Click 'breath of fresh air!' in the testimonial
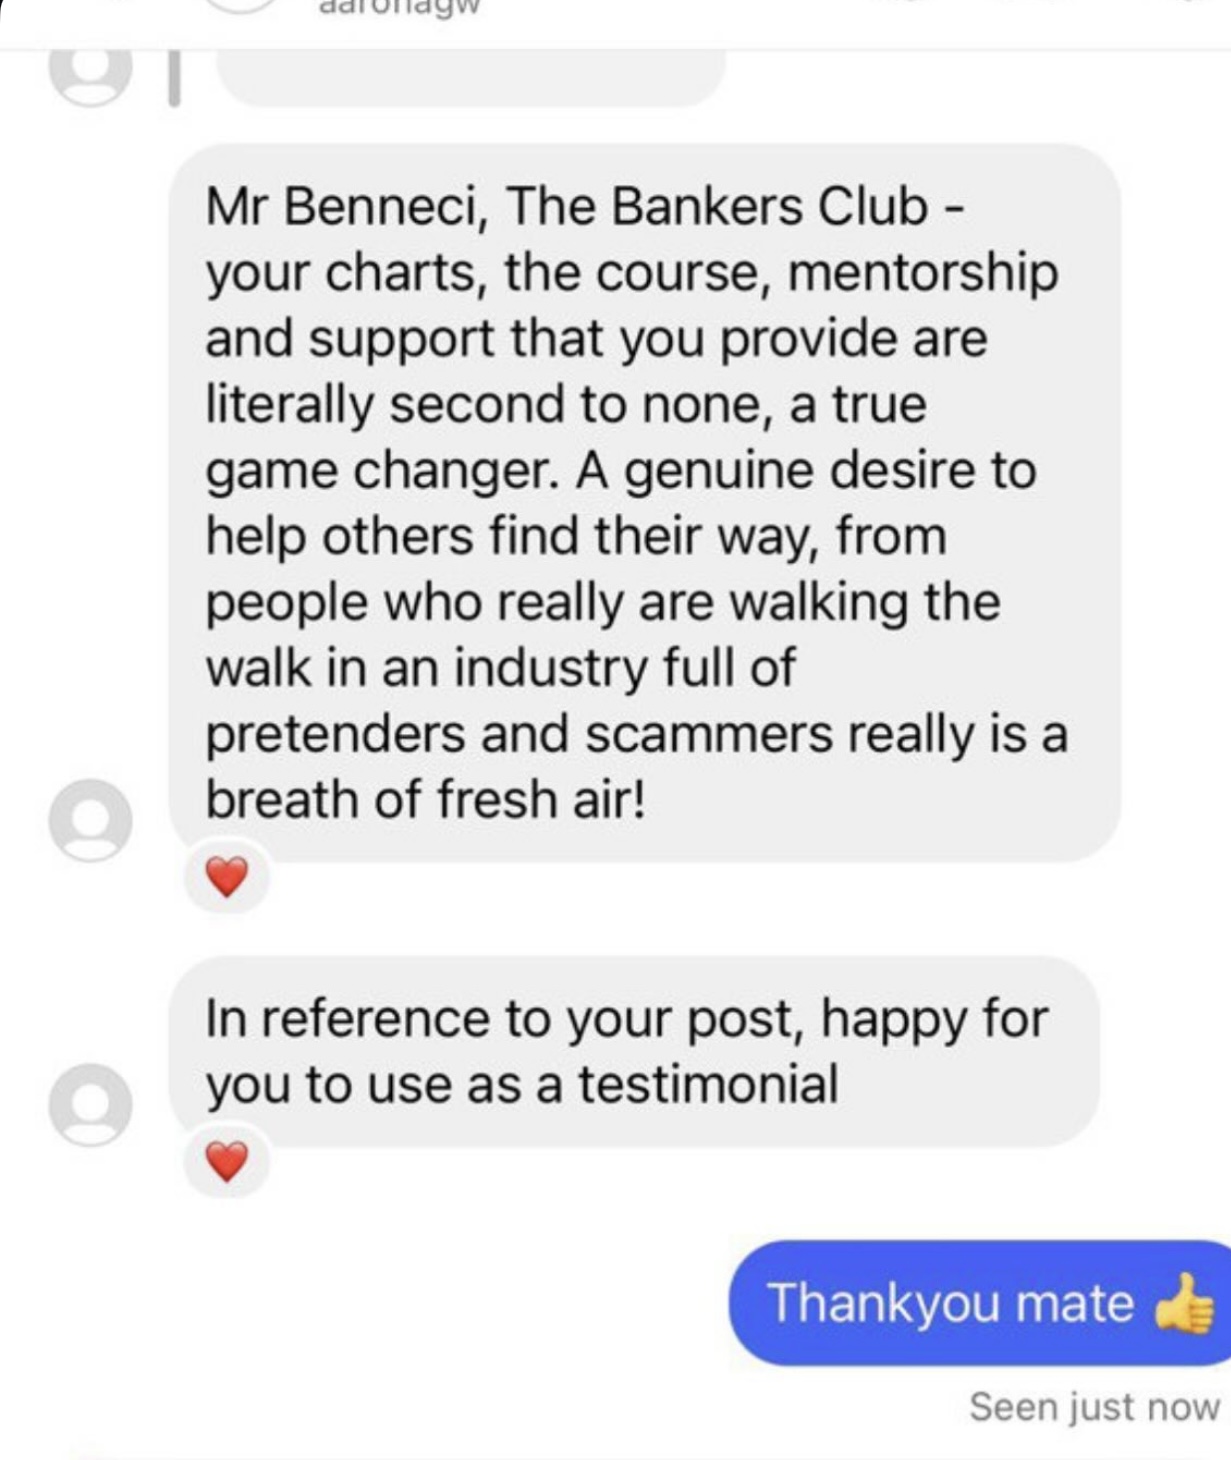This screenshot has width=1231, height=1460. point(426,800)
